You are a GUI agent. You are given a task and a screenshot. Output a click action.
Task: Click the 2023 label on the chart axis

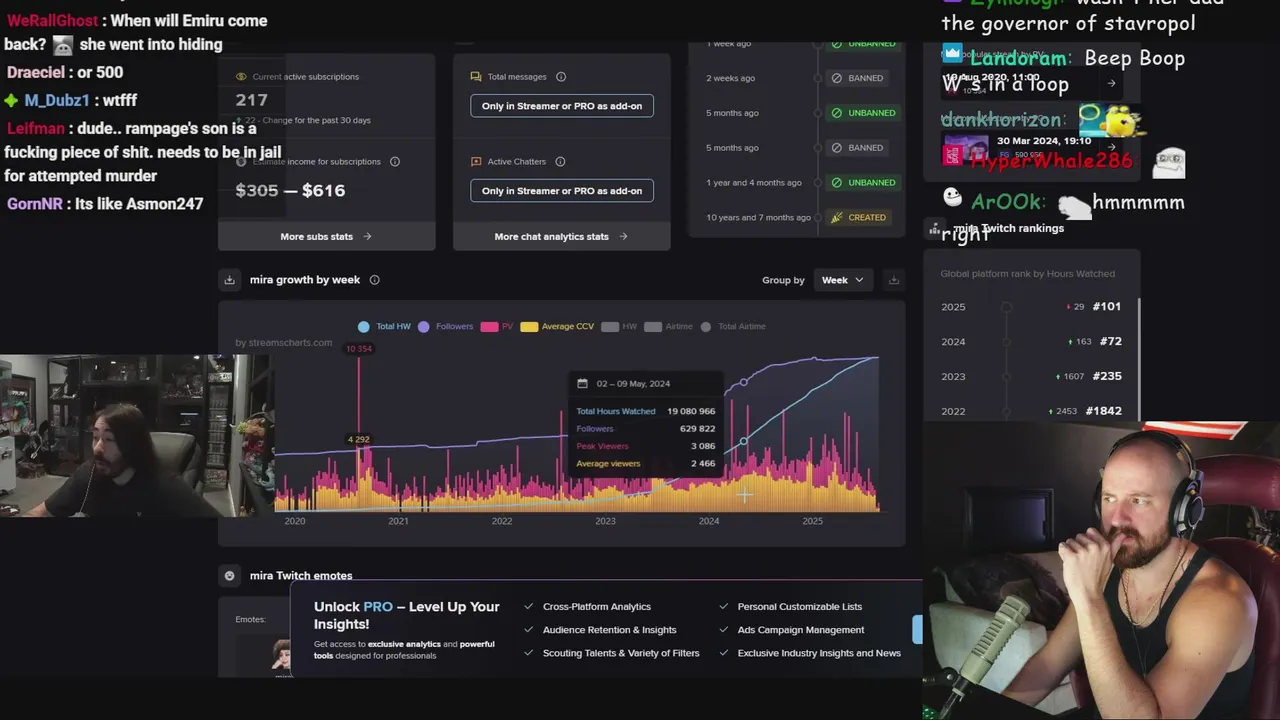(605, 521)
